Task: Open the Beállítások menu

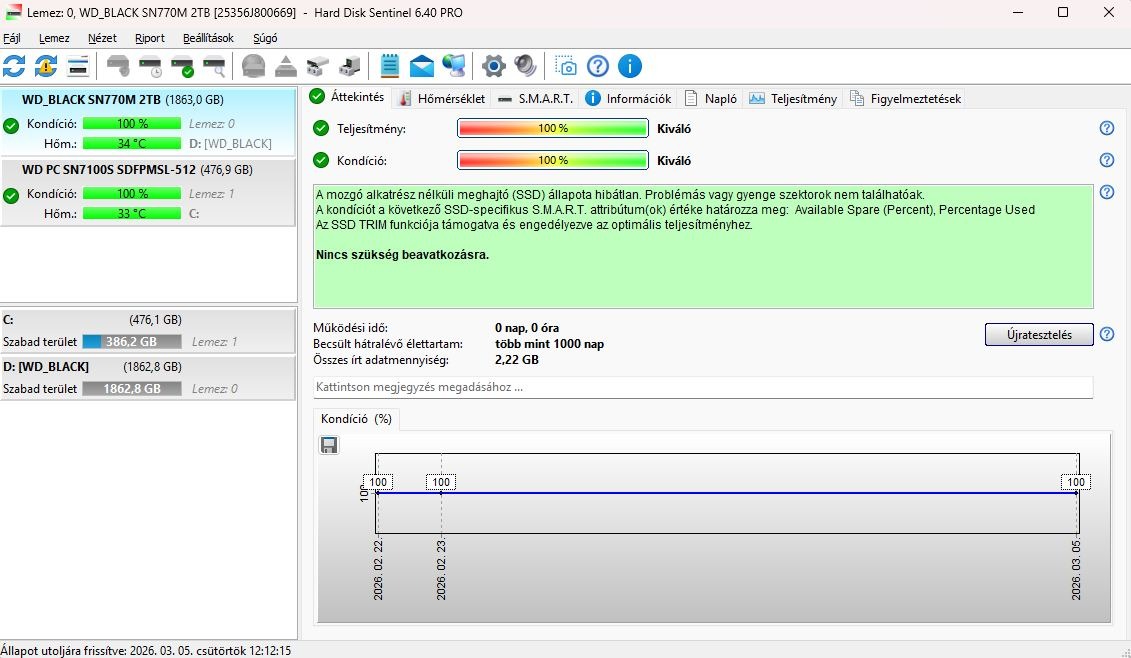Action: 208,38
